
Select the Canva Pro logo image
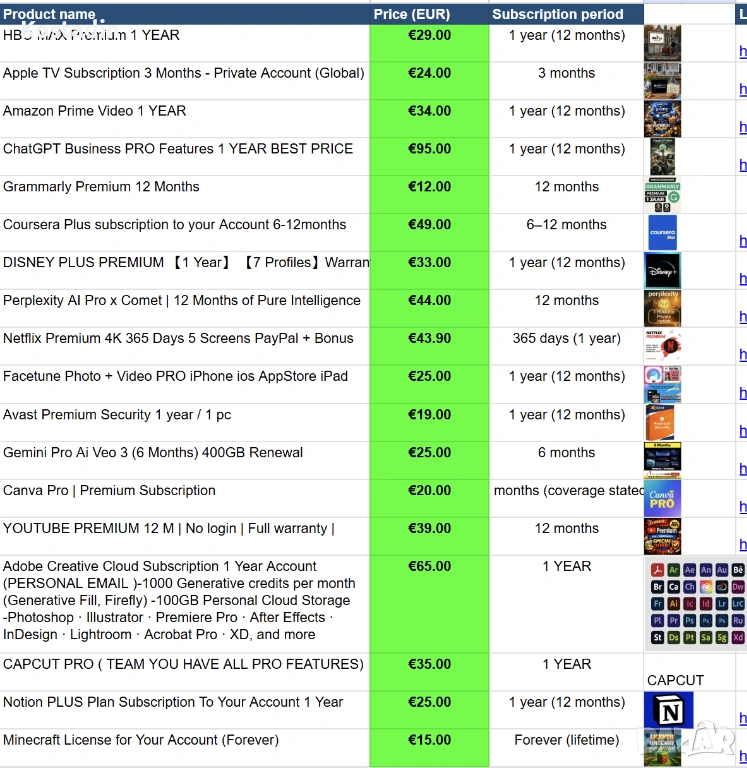tap(662, 498)
